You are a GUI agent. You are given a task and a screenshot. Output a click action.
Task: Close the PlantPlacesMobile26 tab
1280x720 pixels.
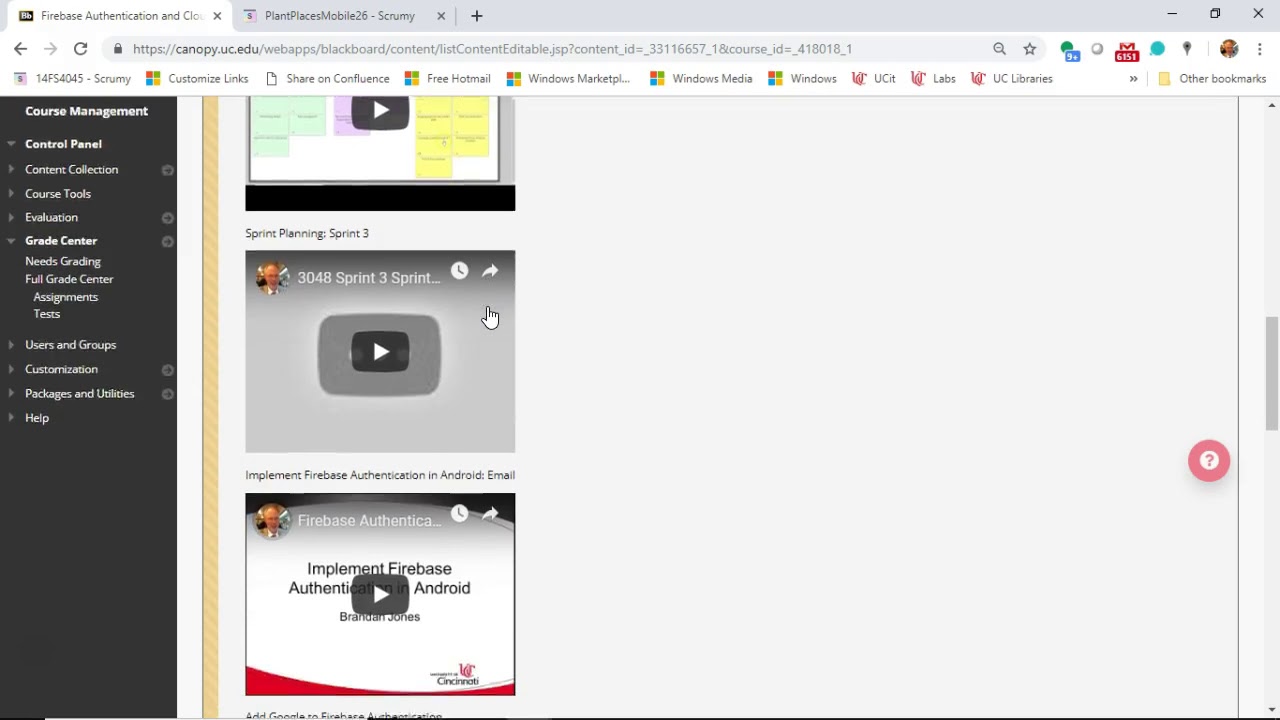coord(441,16)
